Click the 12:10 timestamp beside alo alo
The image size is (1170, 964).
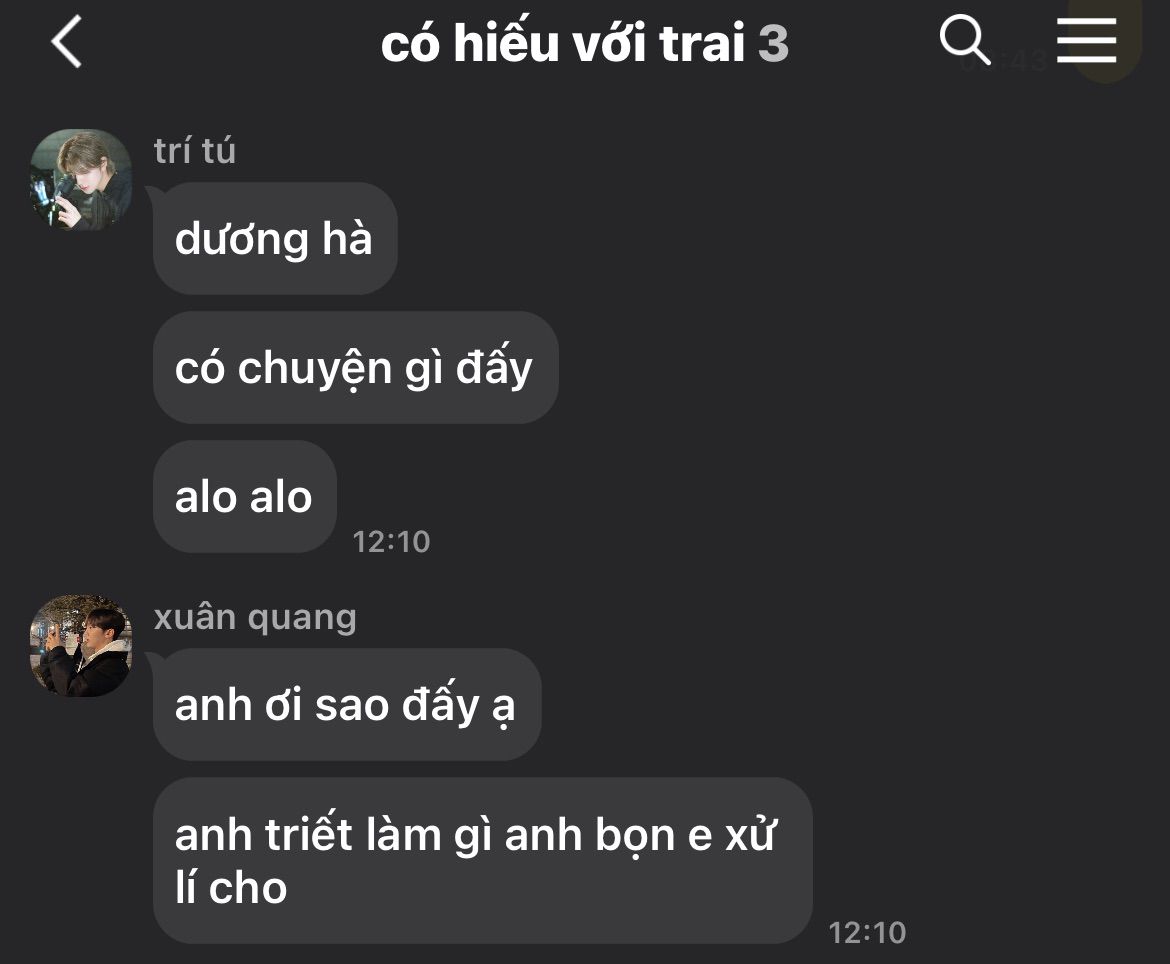[x=391, y=542]
